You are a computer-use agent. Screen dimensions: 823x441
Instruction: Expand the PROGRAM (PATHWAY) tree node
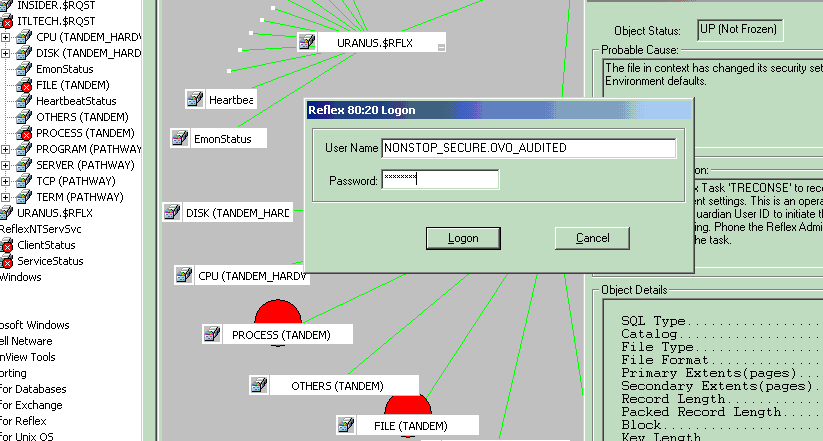coord(5,149)
